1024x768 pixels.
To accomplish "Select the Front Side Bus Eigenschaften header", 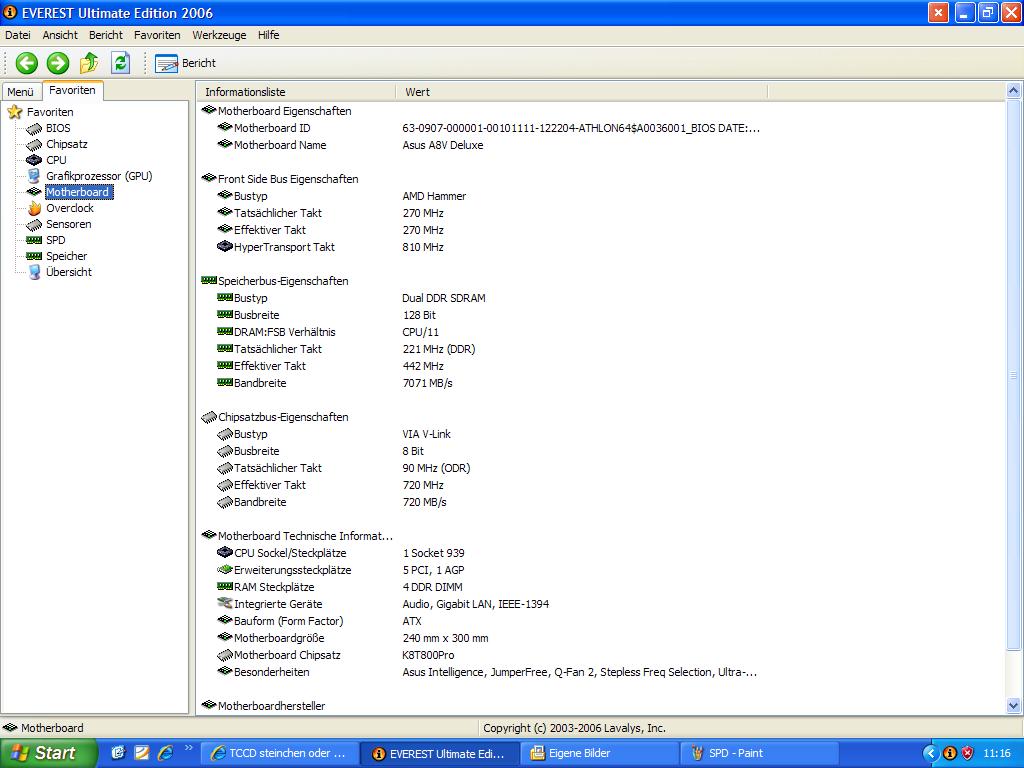I will coord(280,179).
